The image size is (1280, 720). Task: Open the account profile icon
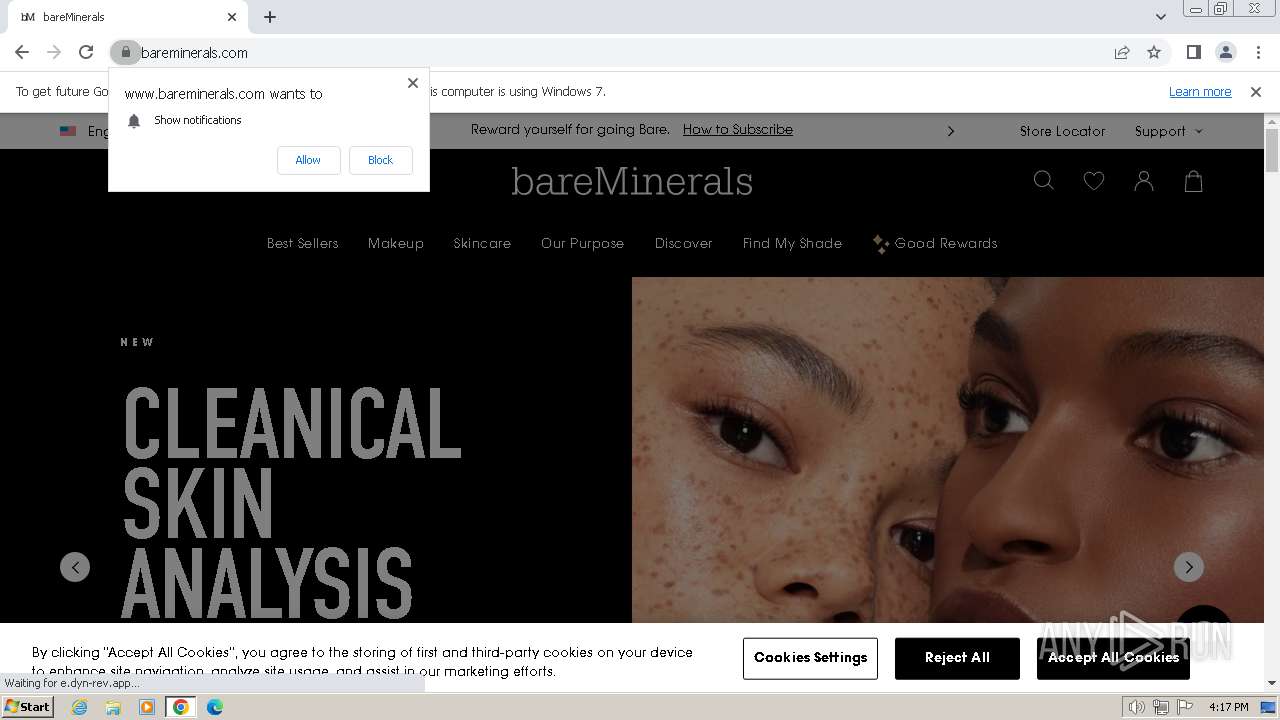pos(1144,181)
